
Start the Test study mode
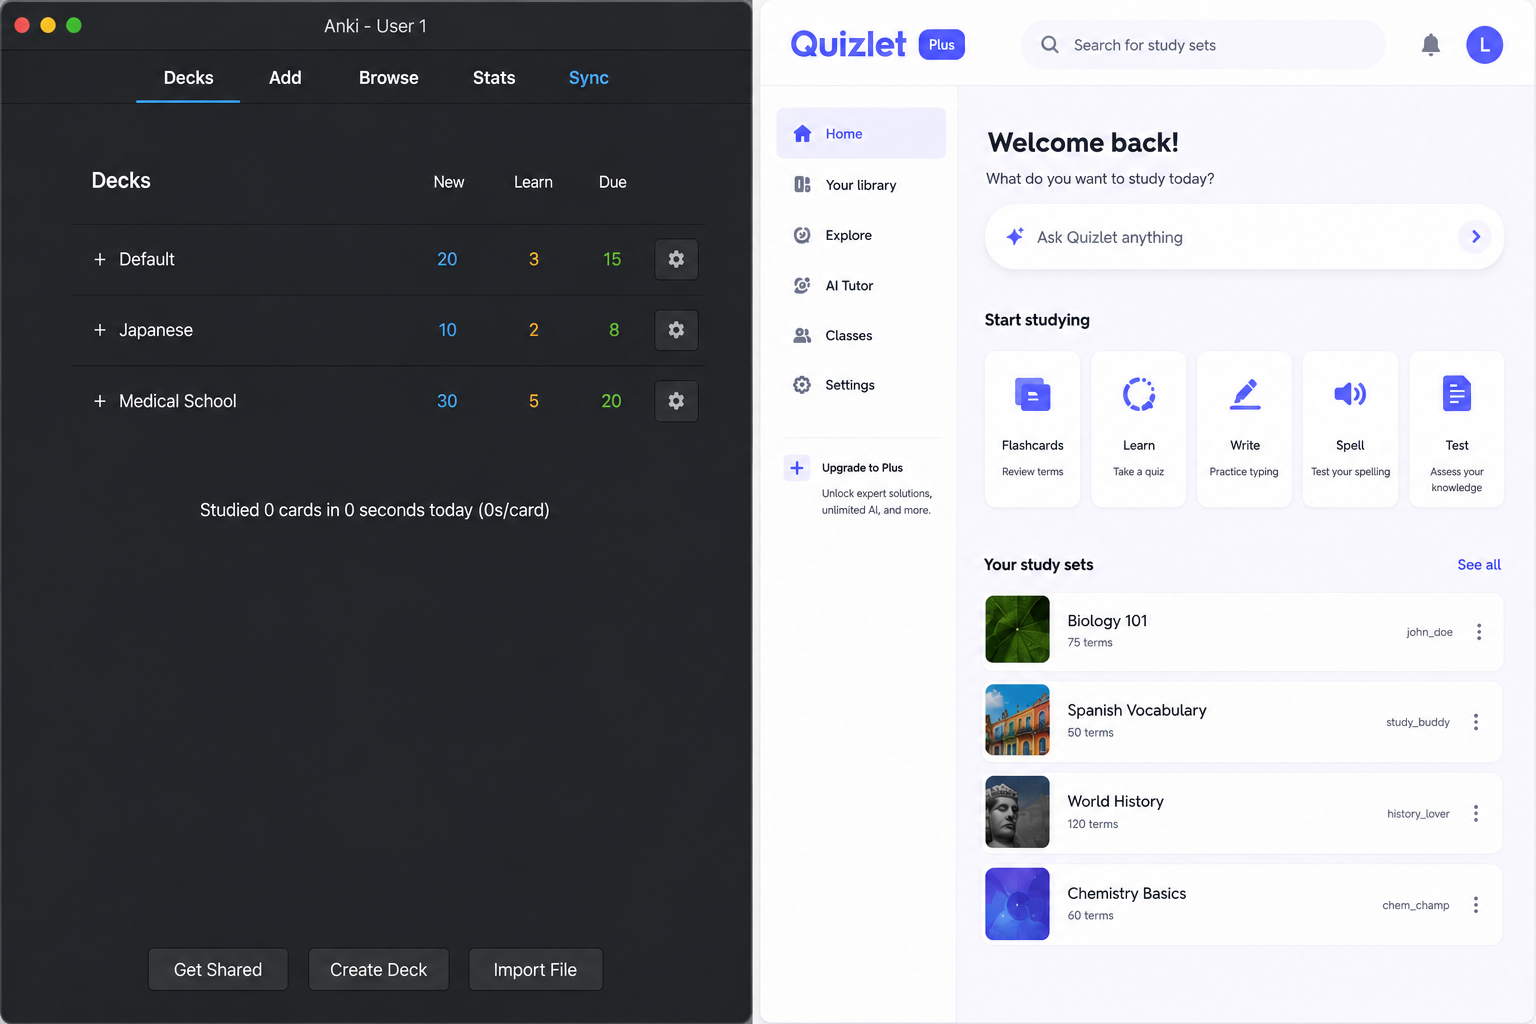pyautogui.click(x=1457, y=429)
